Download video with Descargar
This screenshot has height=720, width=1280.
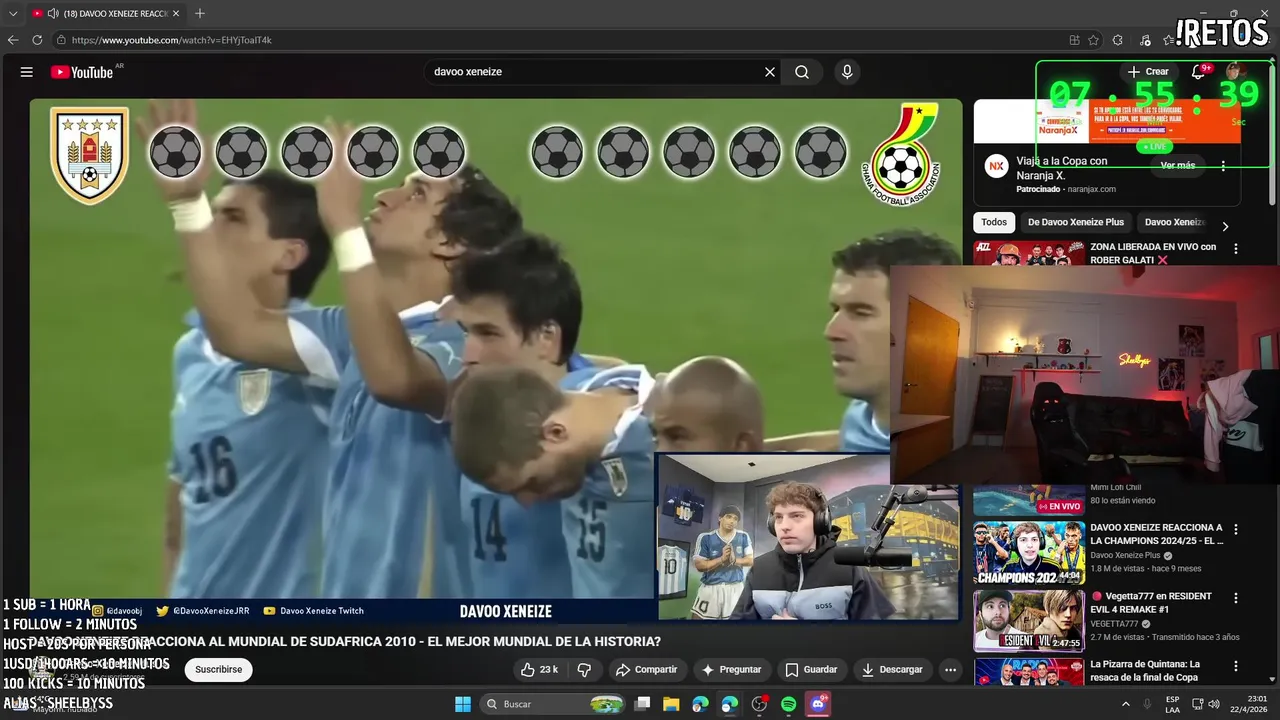point(892,670)
